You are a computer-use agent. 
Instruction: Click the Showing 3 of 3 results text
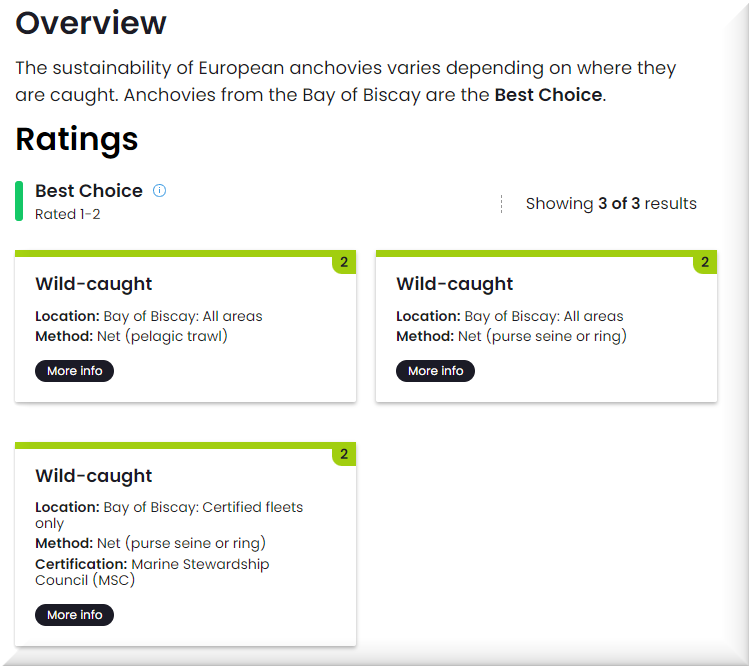(x=611, y=204)
